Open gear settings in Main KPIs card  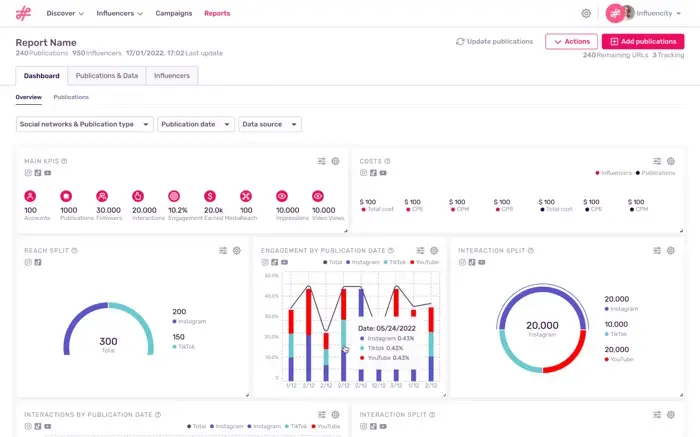point(335,161)
